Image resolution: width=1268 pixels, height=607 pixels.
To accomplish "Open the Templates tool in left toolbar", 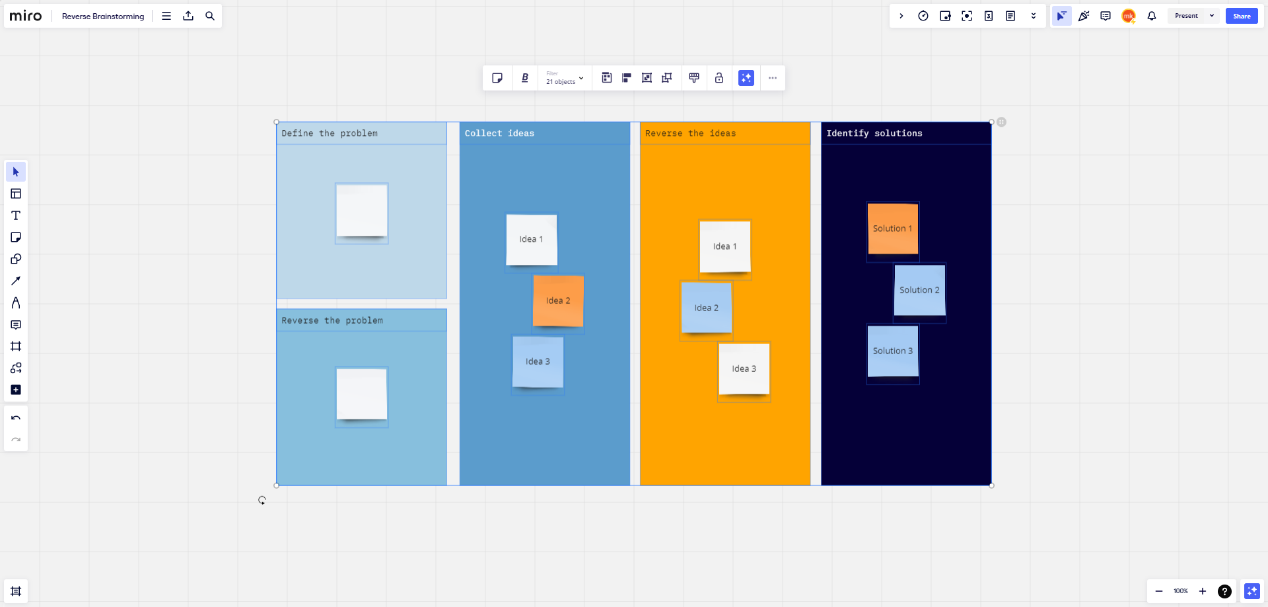I will tap(16, 194).
